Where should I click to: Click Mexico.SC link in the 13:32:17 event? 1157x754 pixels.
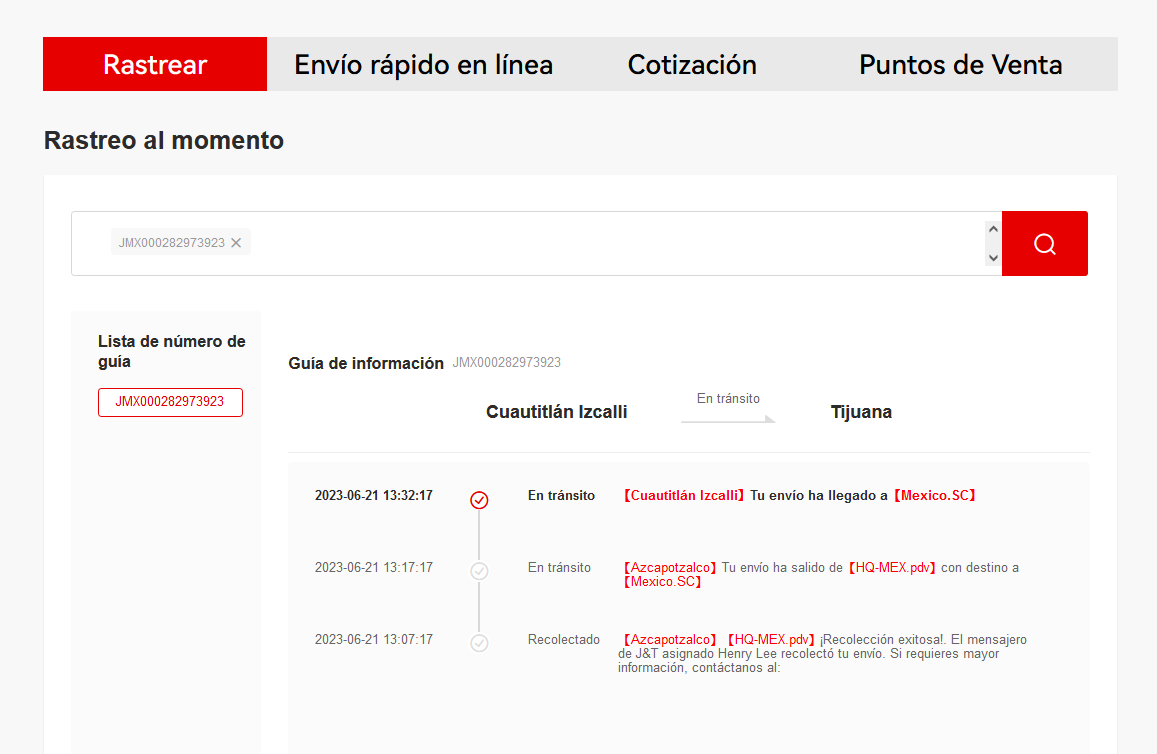click(935, 495)
